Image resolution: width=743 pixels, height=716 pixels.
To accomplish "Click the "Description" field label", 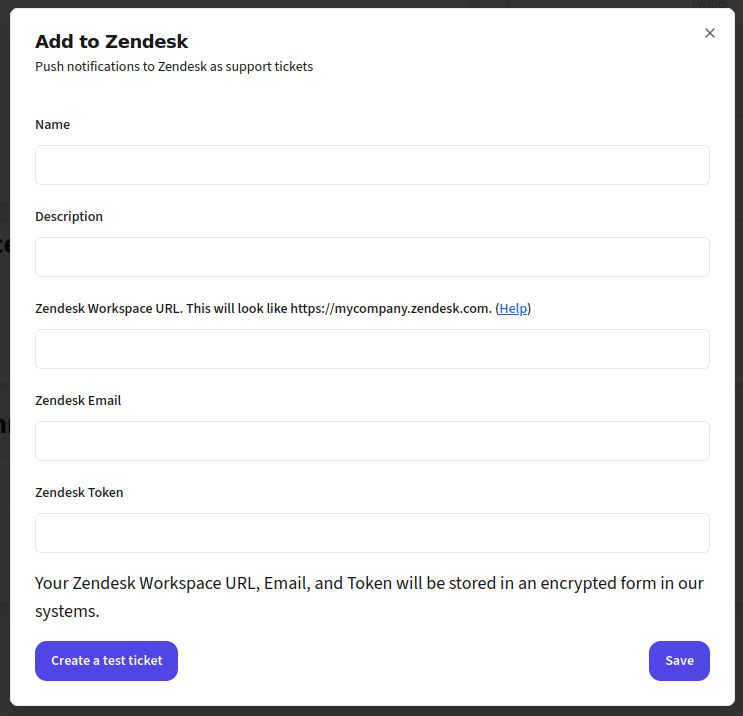I will coord(69,217).
